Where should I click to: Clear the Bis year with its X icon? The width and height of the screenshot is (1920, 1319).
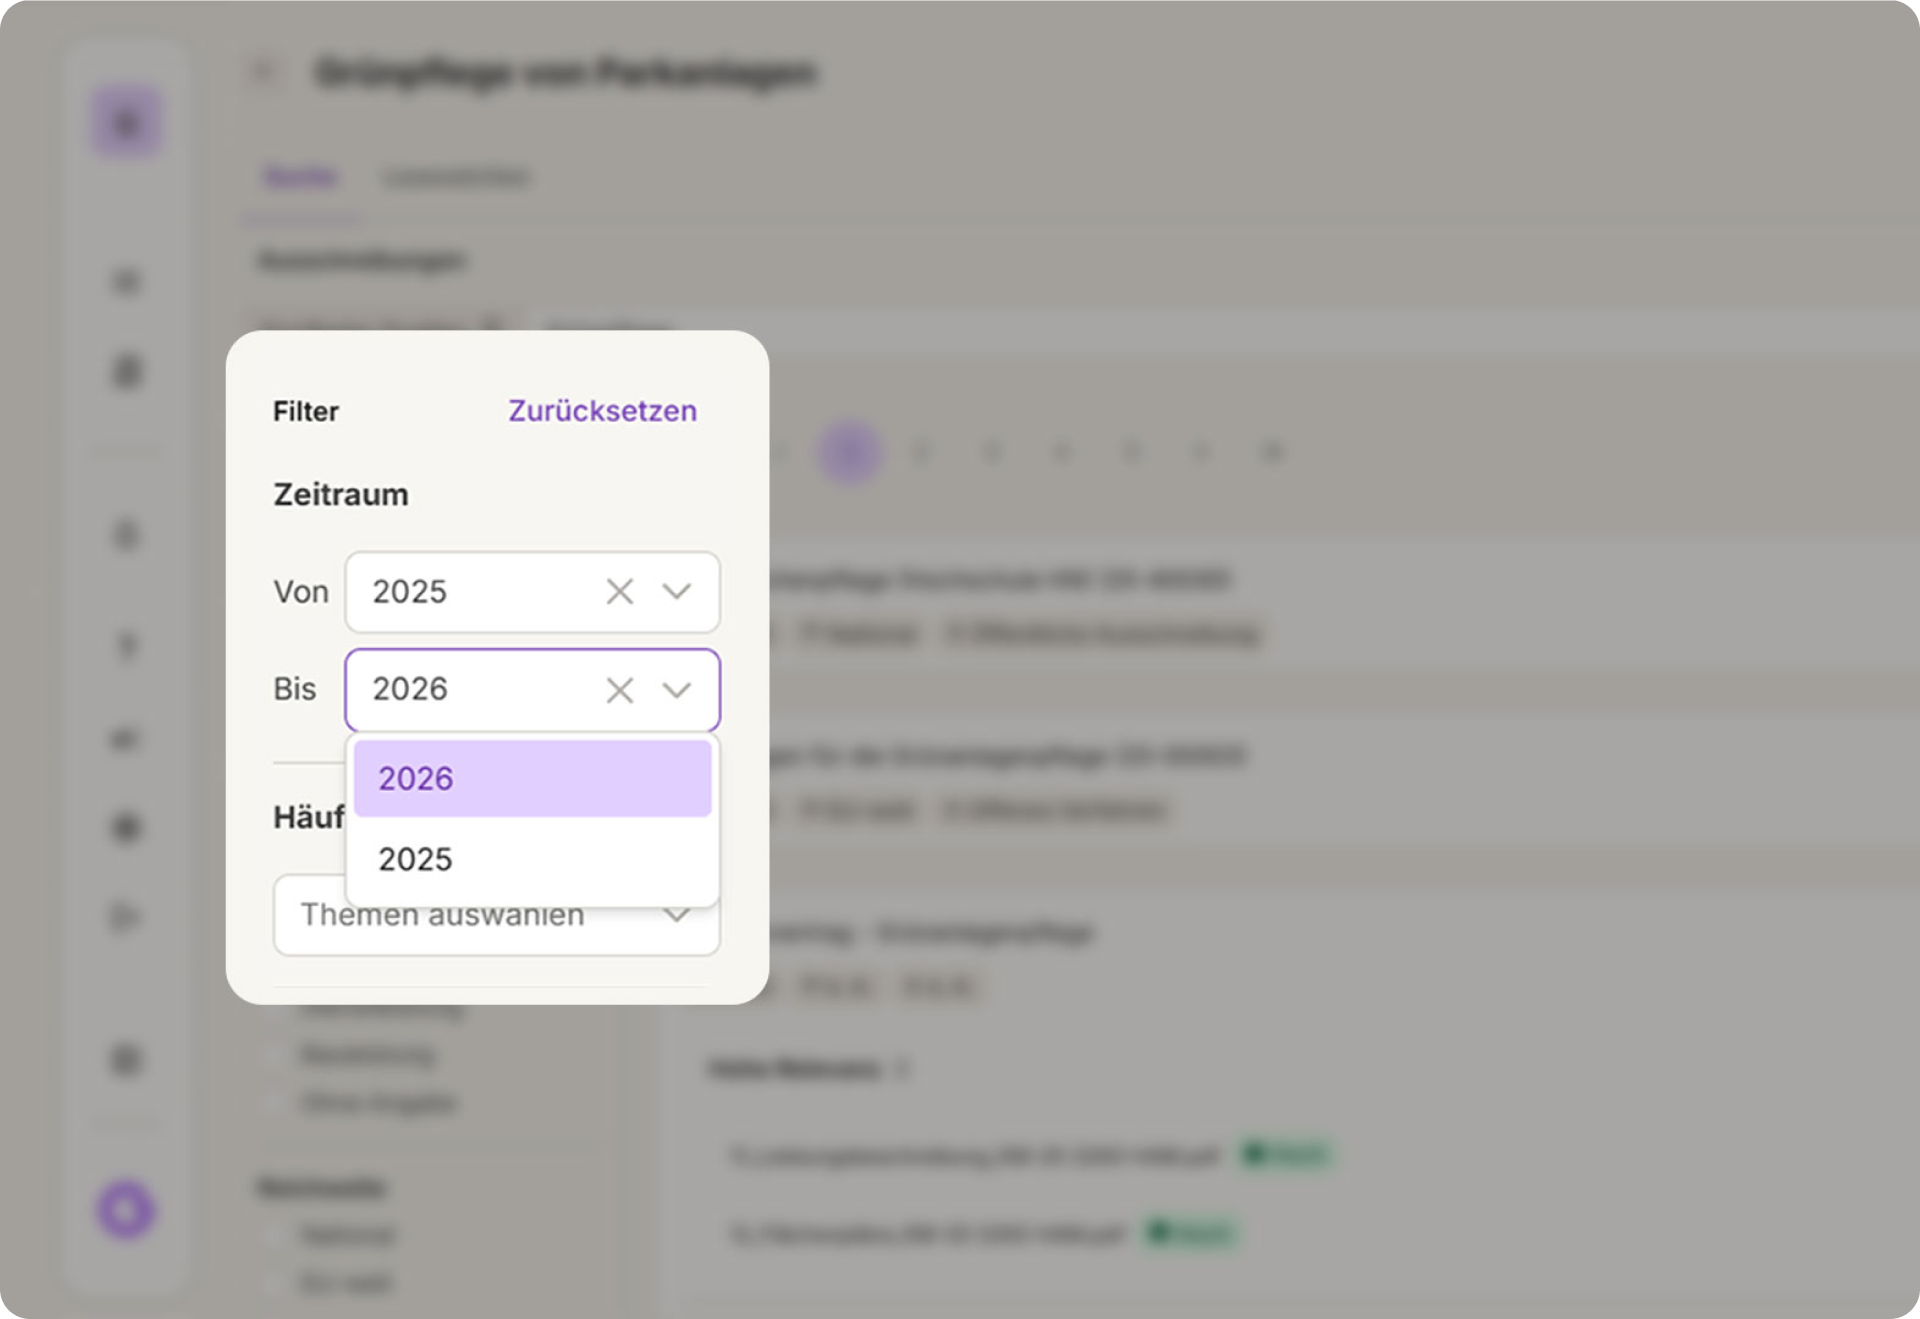click(x=619, y=690)
